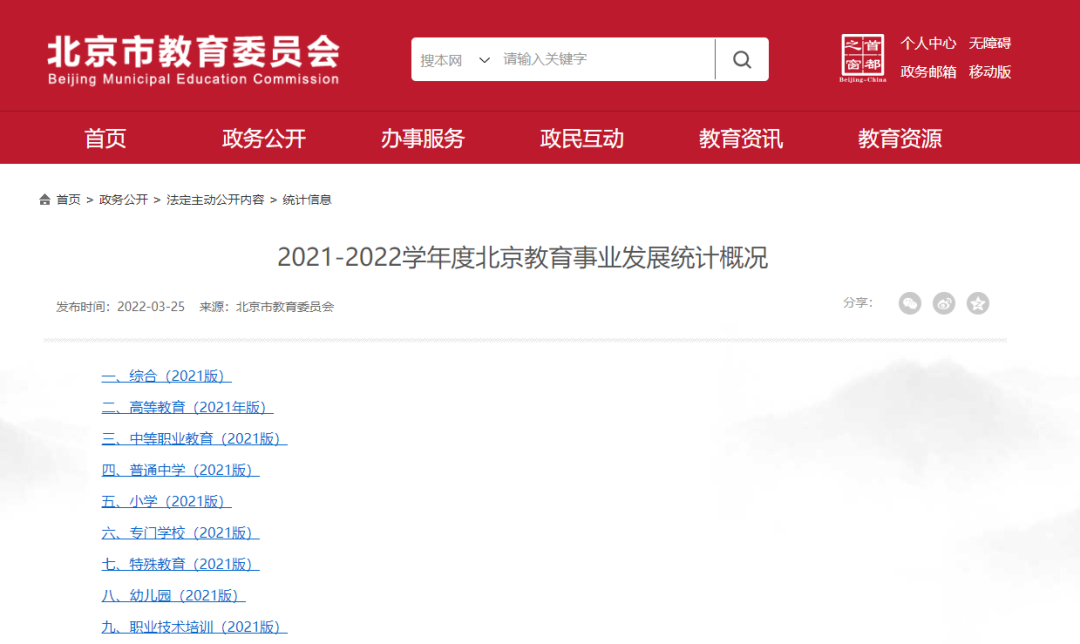
Task: Click the home icon in breadcrumb
Action: [x=45, y=200]
